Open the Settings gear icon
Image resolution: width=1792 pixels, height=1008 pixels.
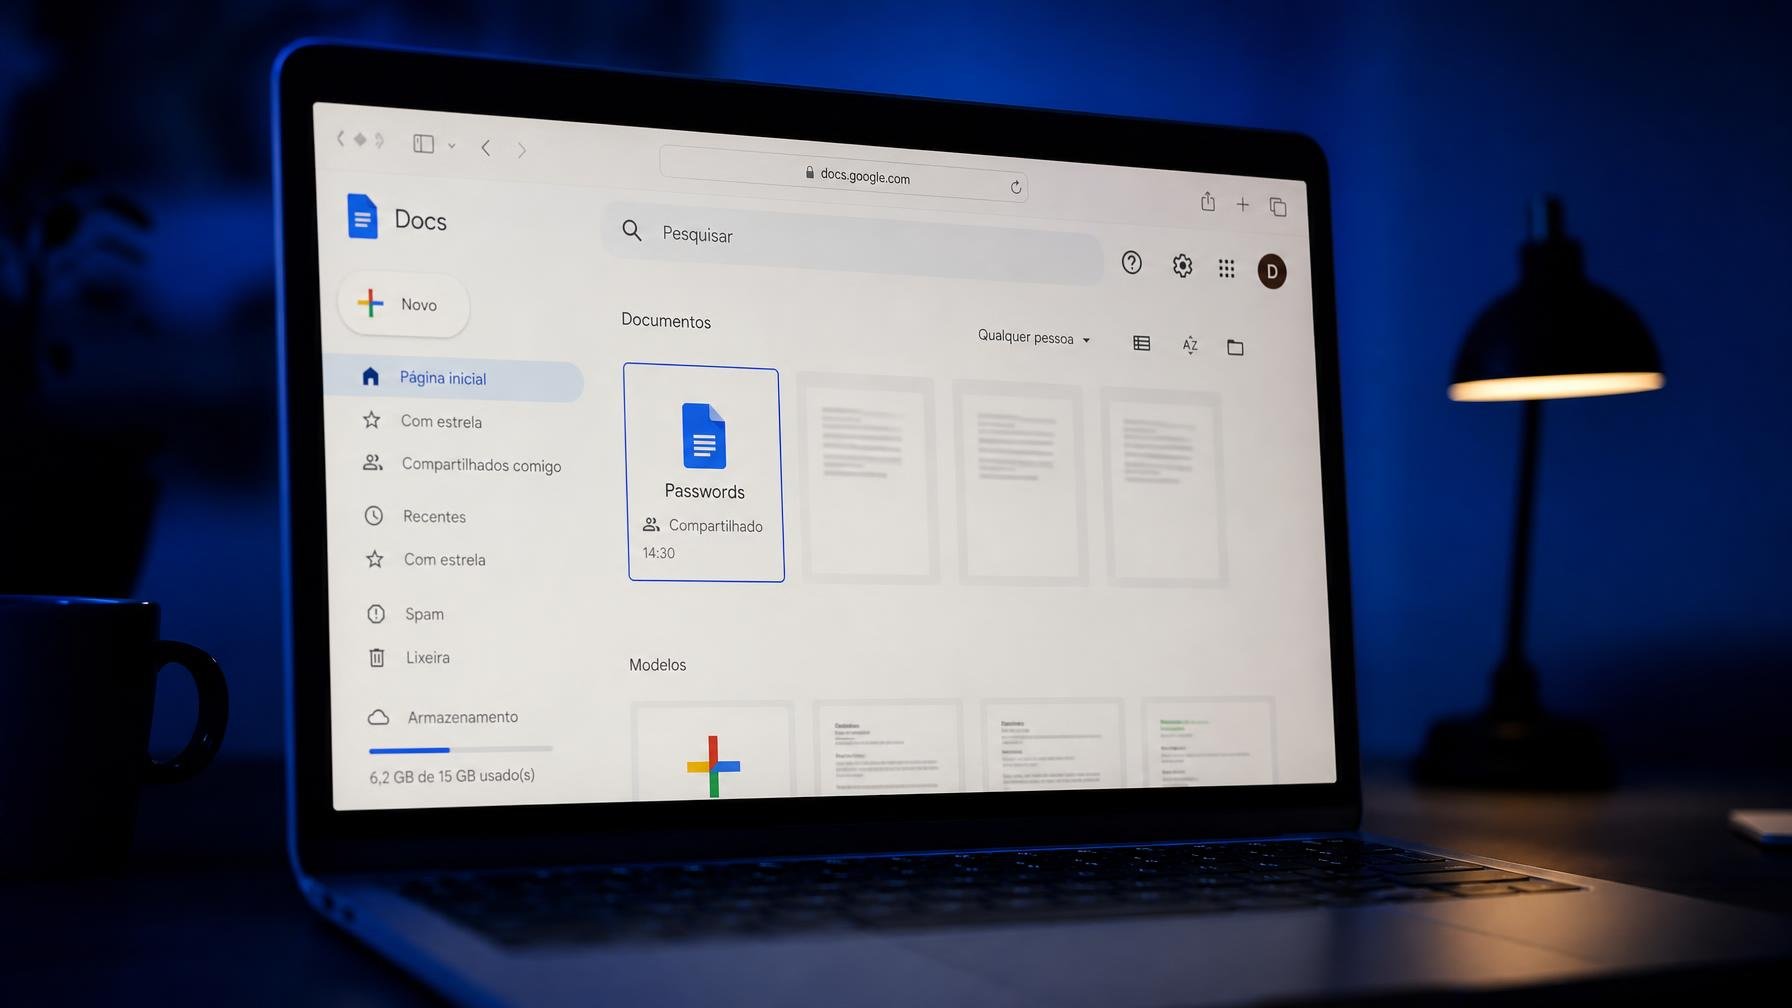pyautogui.click(x=1182, y=266)
